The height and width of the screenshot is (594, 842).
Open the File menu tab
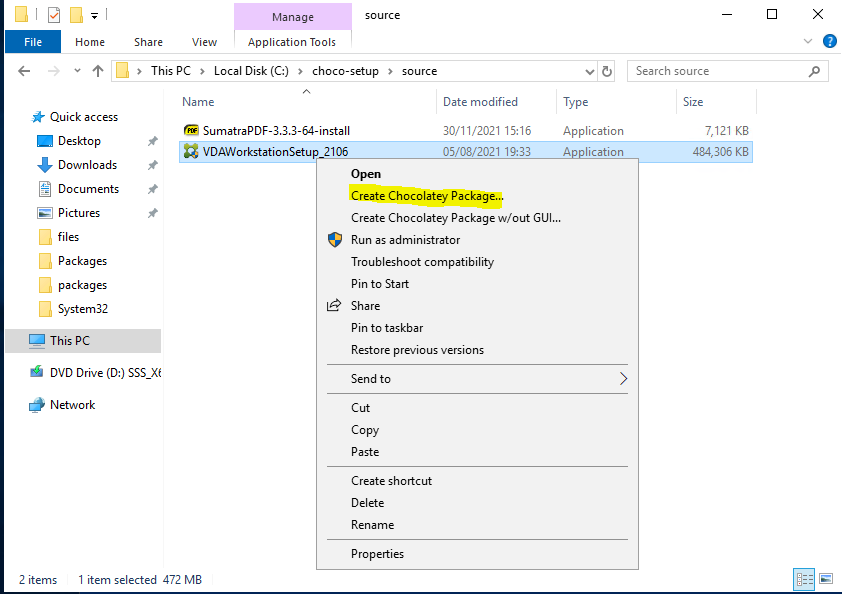coord(33,42)
